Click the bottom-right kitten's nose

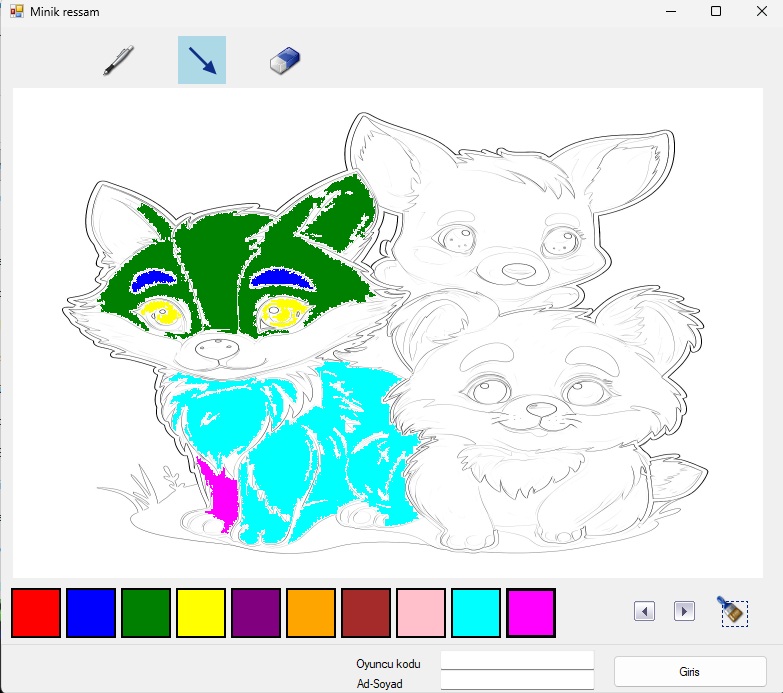pyautogui.click(x=541, y=410)
